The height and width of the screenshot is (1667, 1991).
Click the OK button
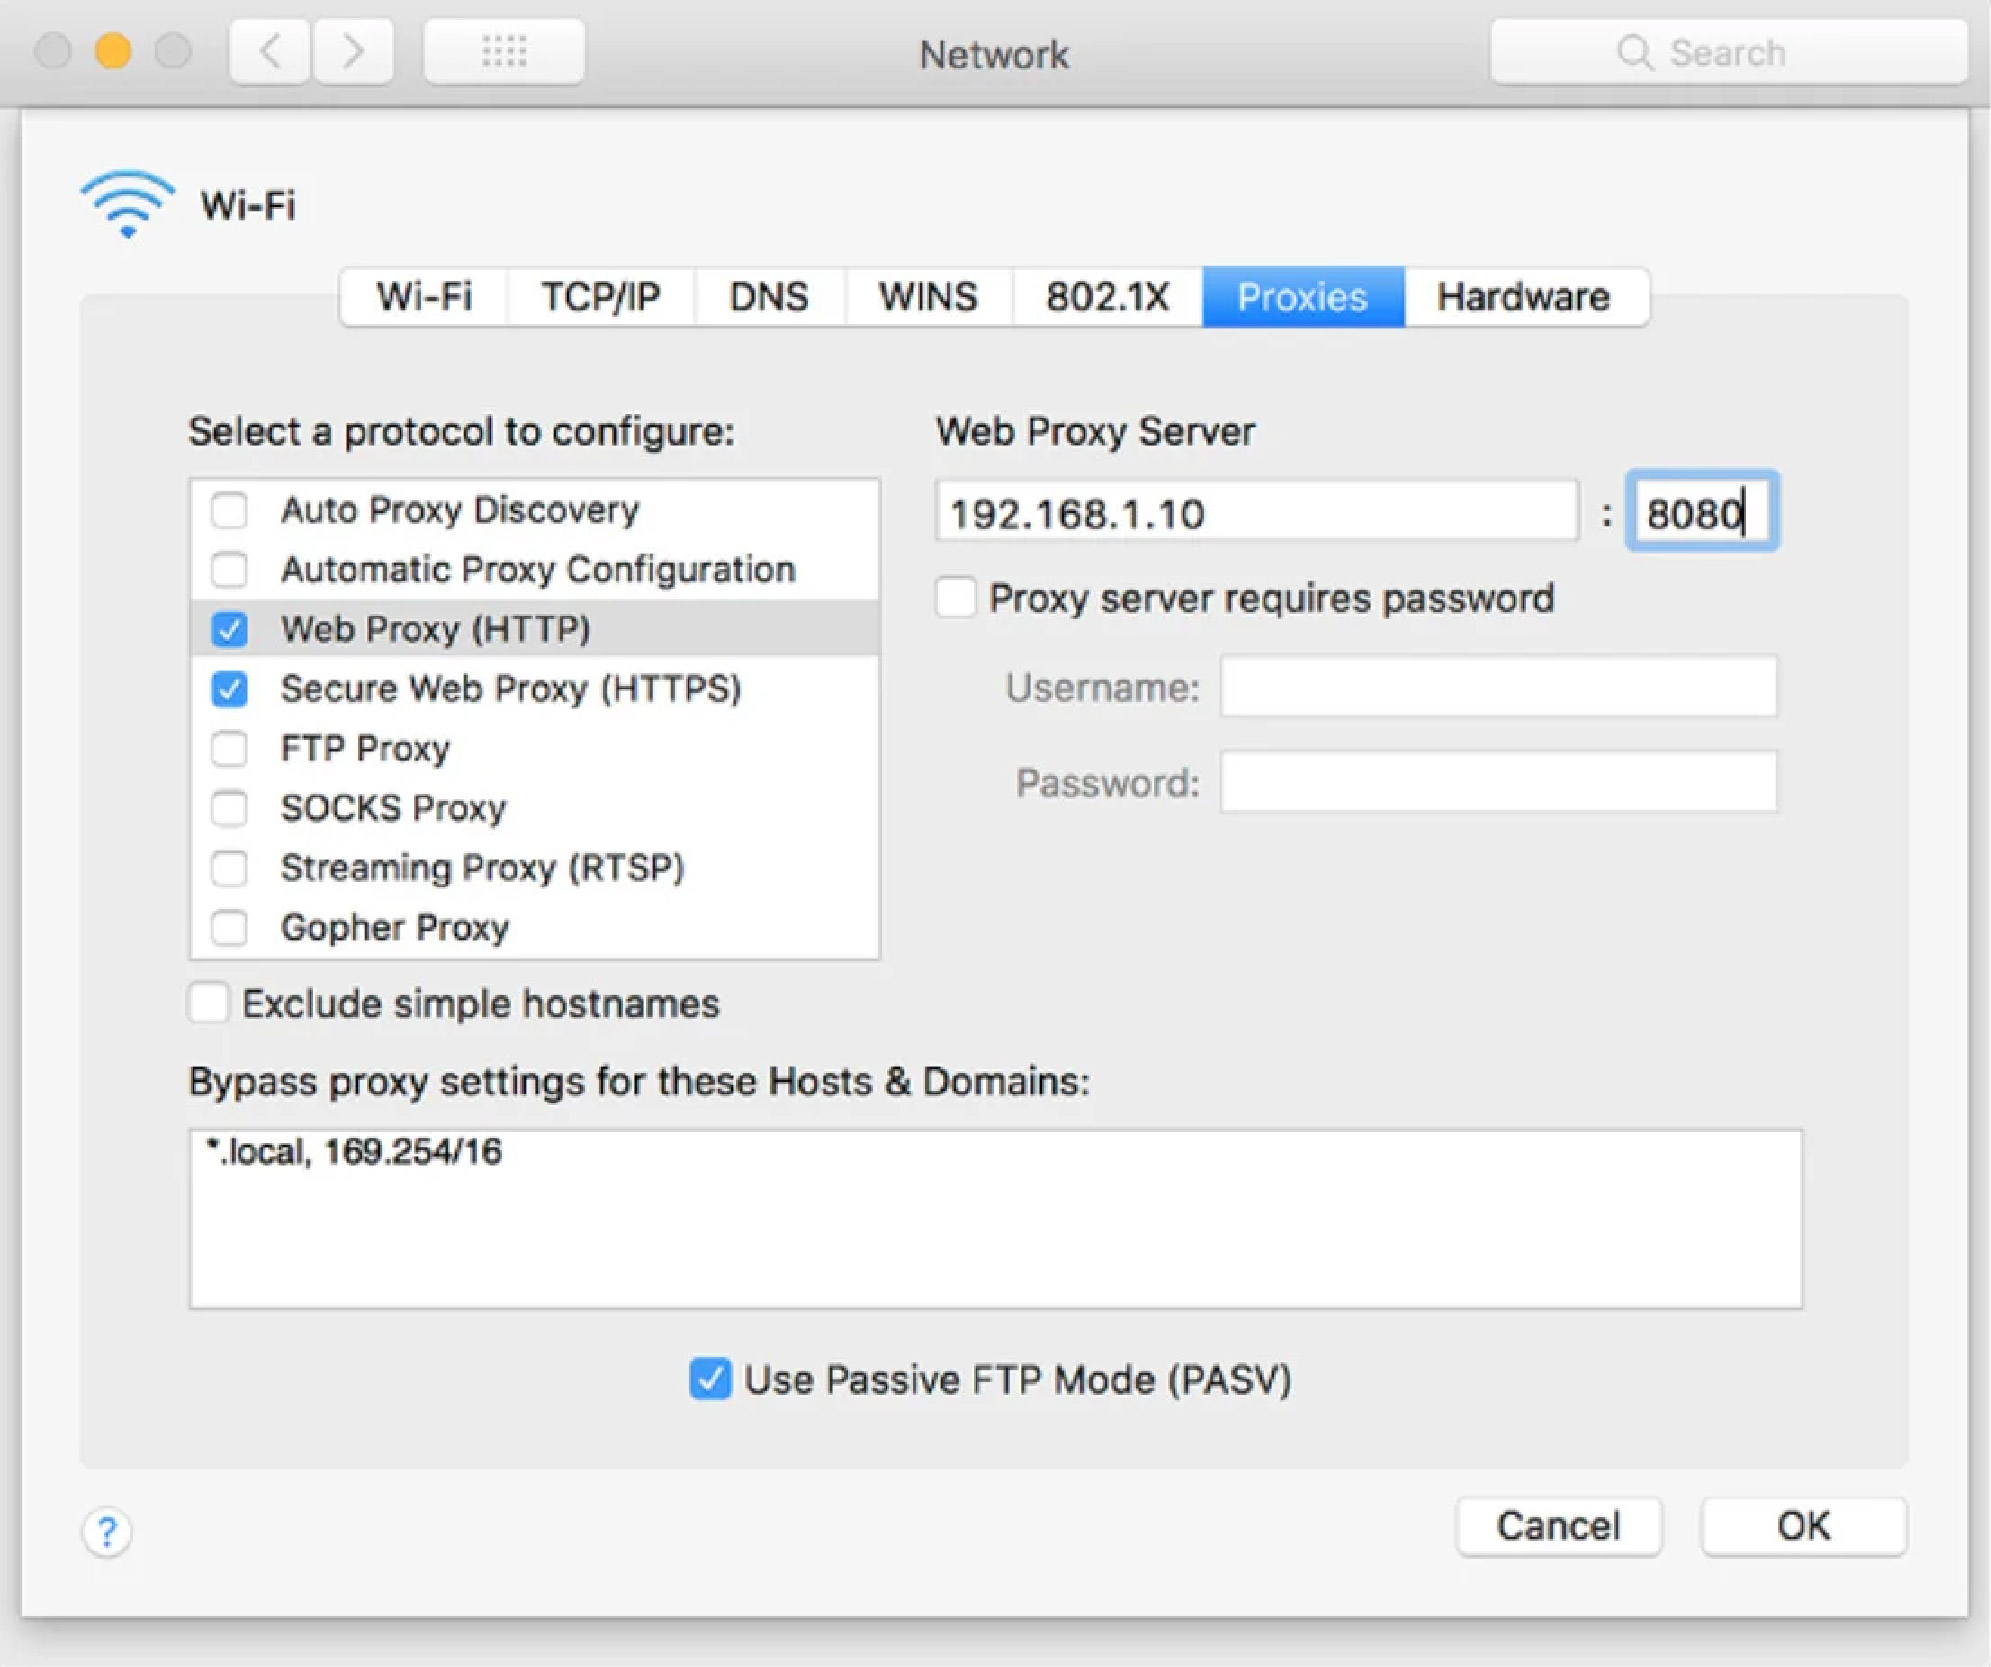(1803, 1526)
